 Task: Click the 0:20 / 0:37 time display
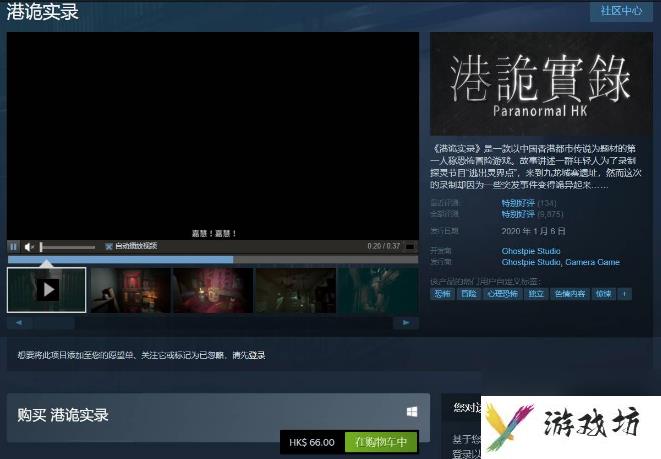(383, 246)
